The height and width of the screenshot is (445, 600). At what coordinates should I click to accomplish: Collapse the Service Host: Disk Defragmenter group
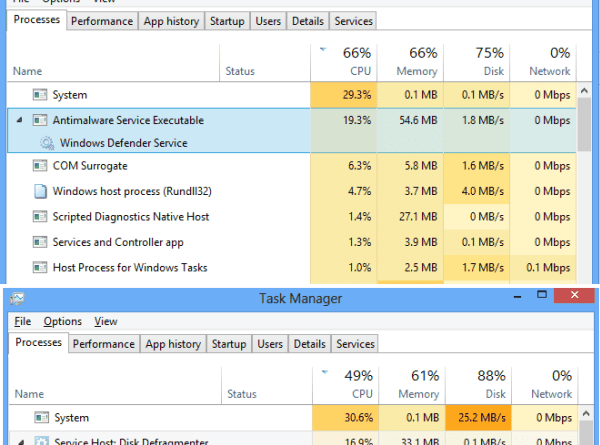click(21, 442)
